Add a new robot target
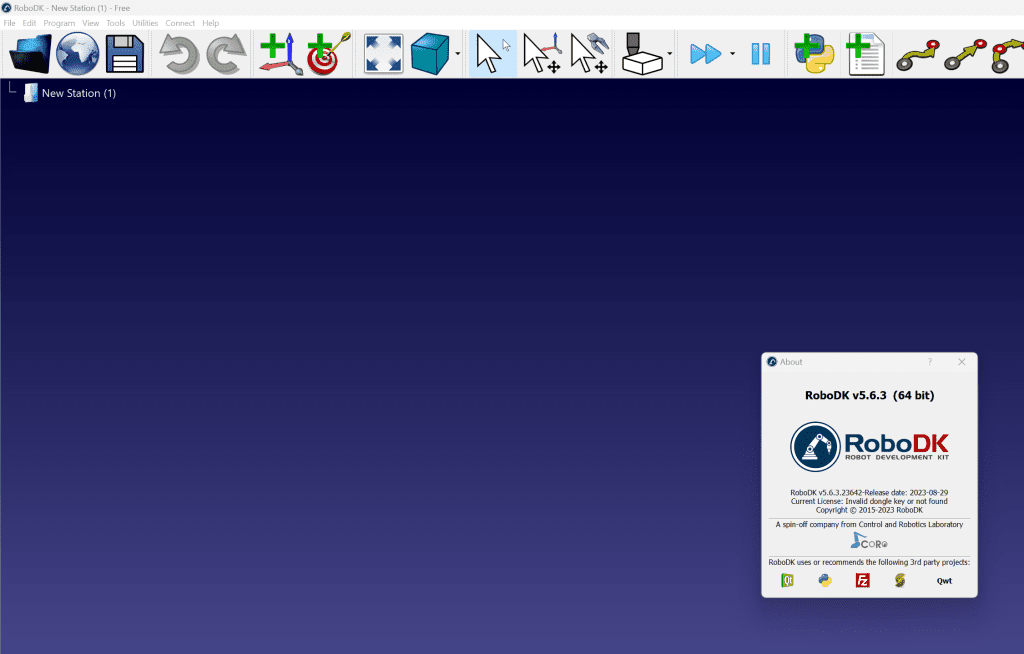 tap(328, 54)
